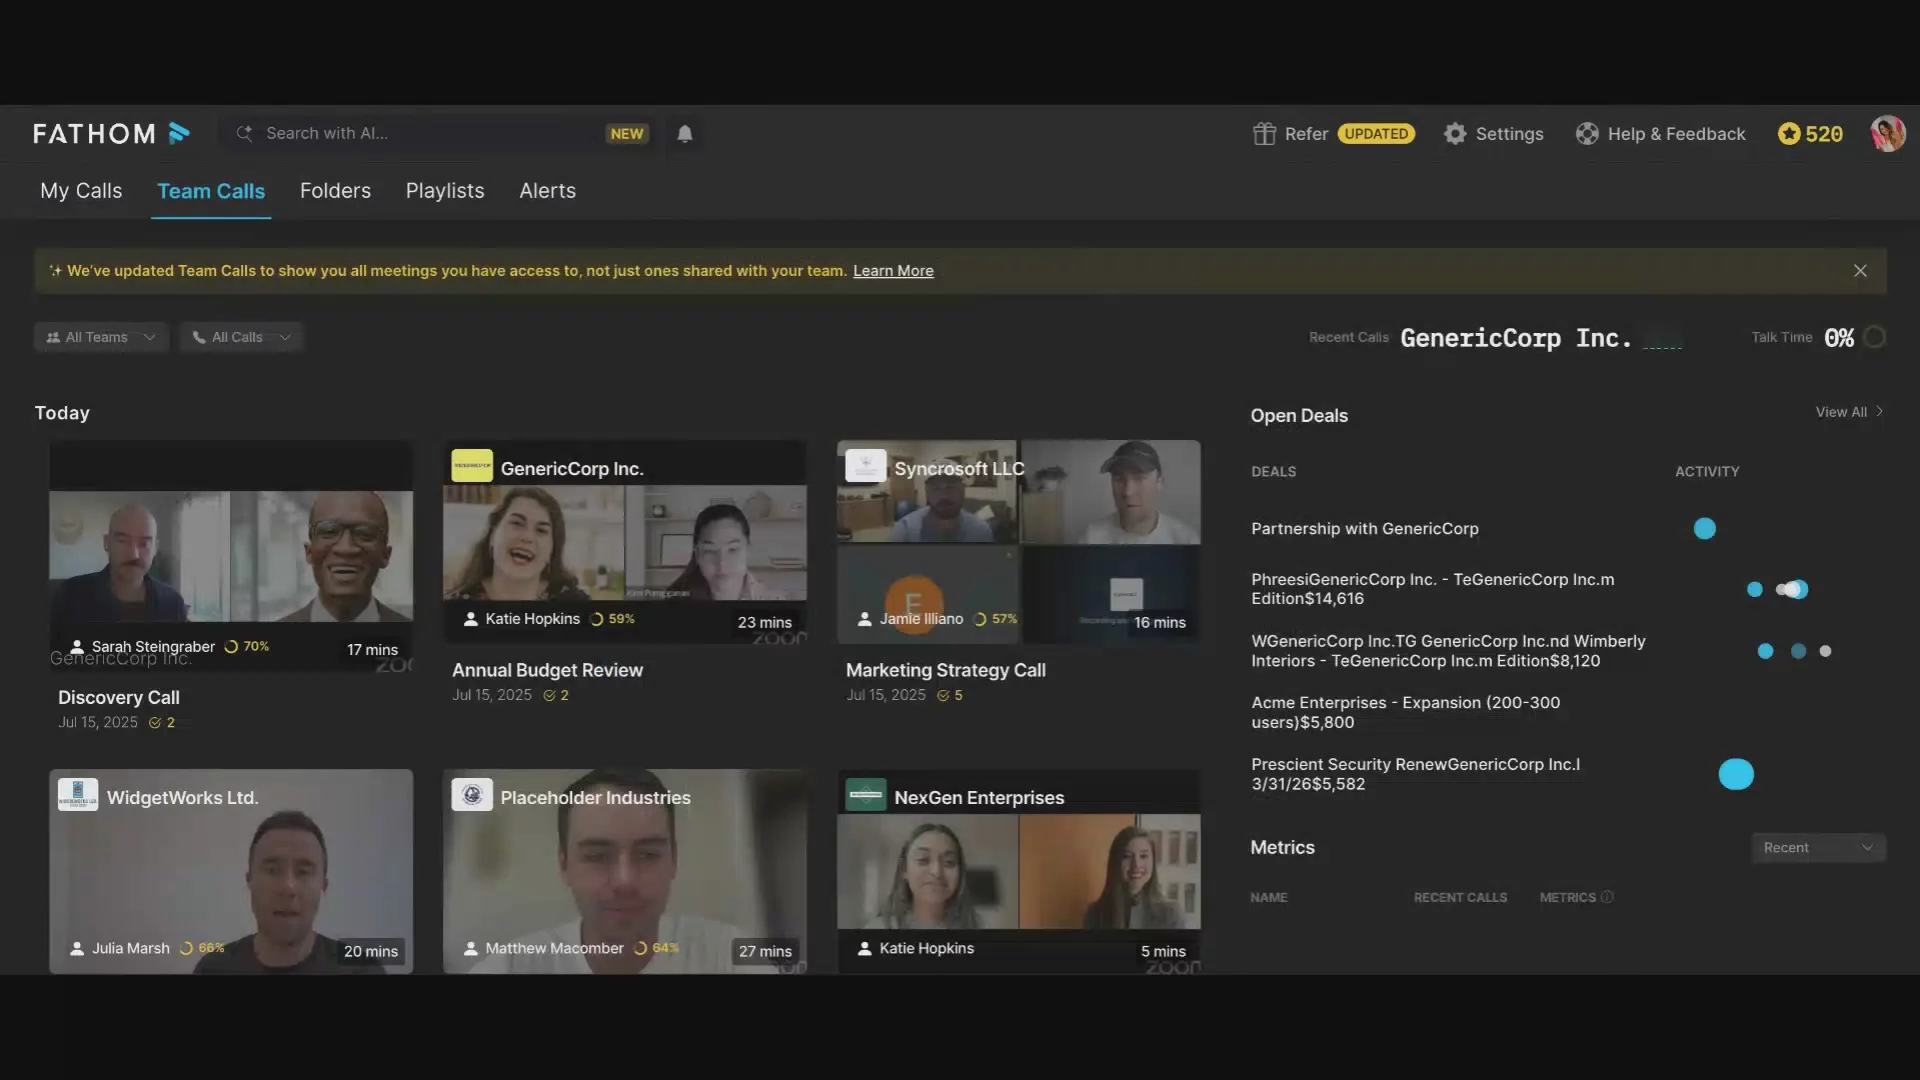Click the star points 520 badge
Screen dimensions: 1920x1080
[1810, 134]
